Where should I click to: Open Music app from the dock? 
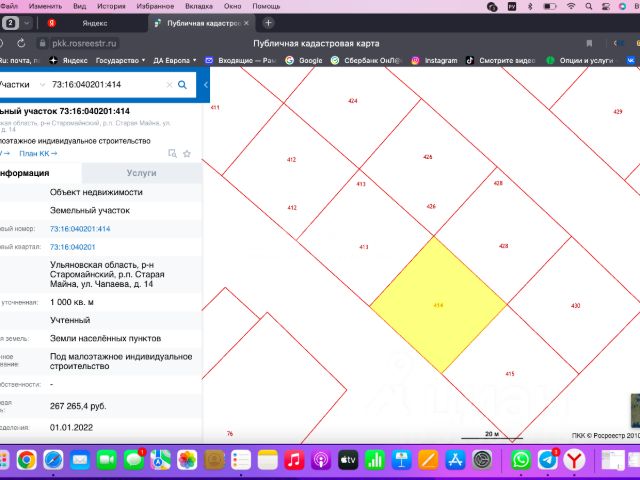pos(294,460)
